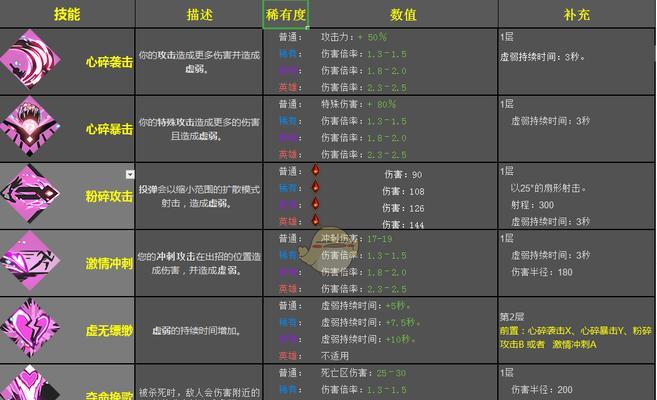Click 心碎袭击 supplement 虚弱持续时间:3秒

543,57
